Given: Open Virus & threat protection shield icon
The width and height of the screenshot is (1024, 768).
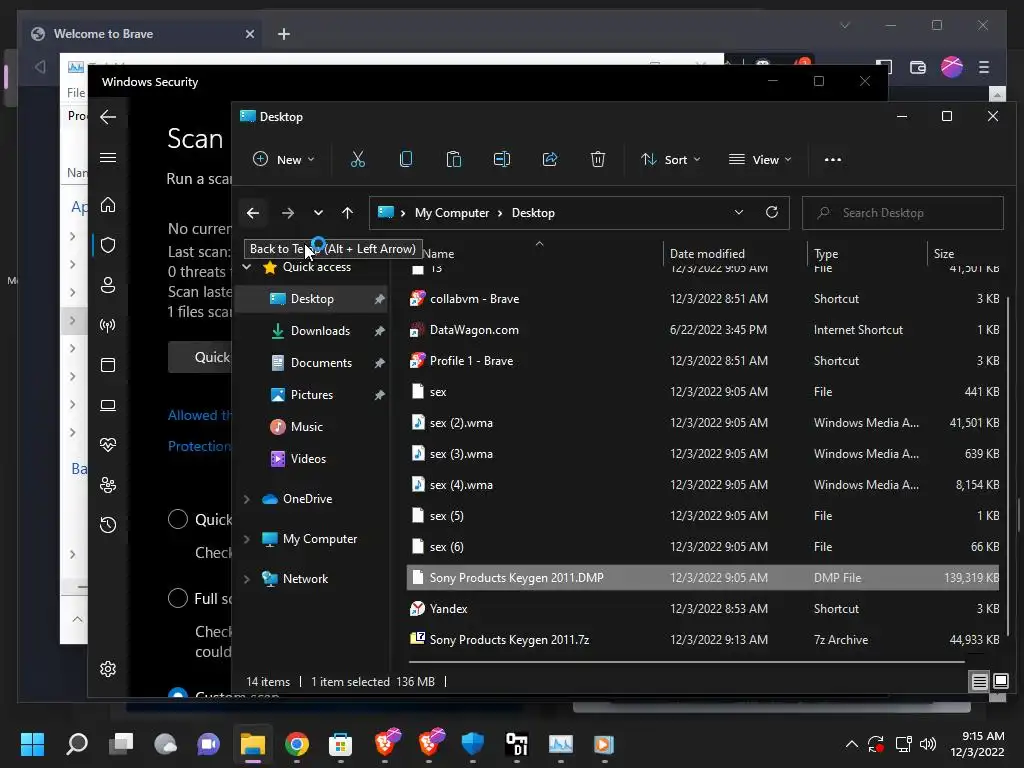Looking at the screenshot, I should tap(108, 245).
